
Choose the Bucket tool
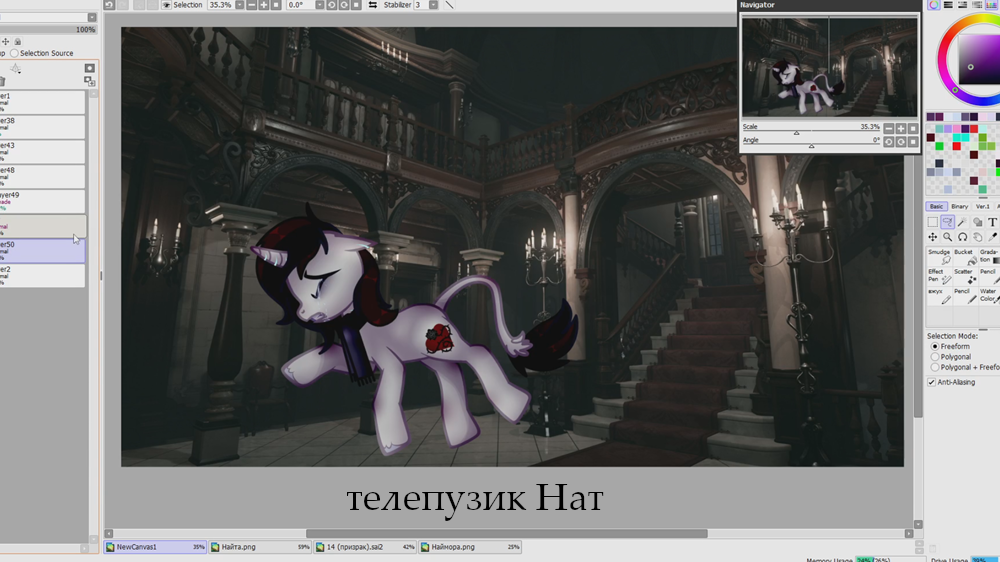click(965, 256)
